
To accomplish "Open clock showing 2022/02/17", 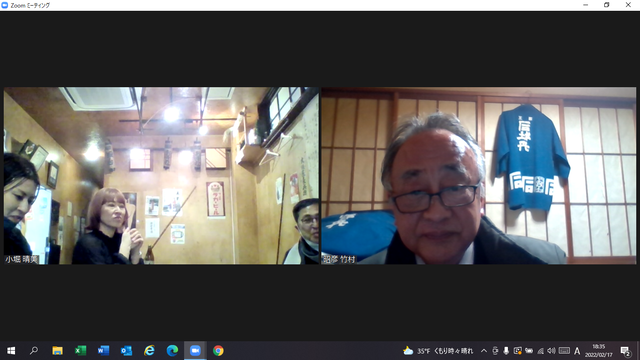I will pos(599,351).
